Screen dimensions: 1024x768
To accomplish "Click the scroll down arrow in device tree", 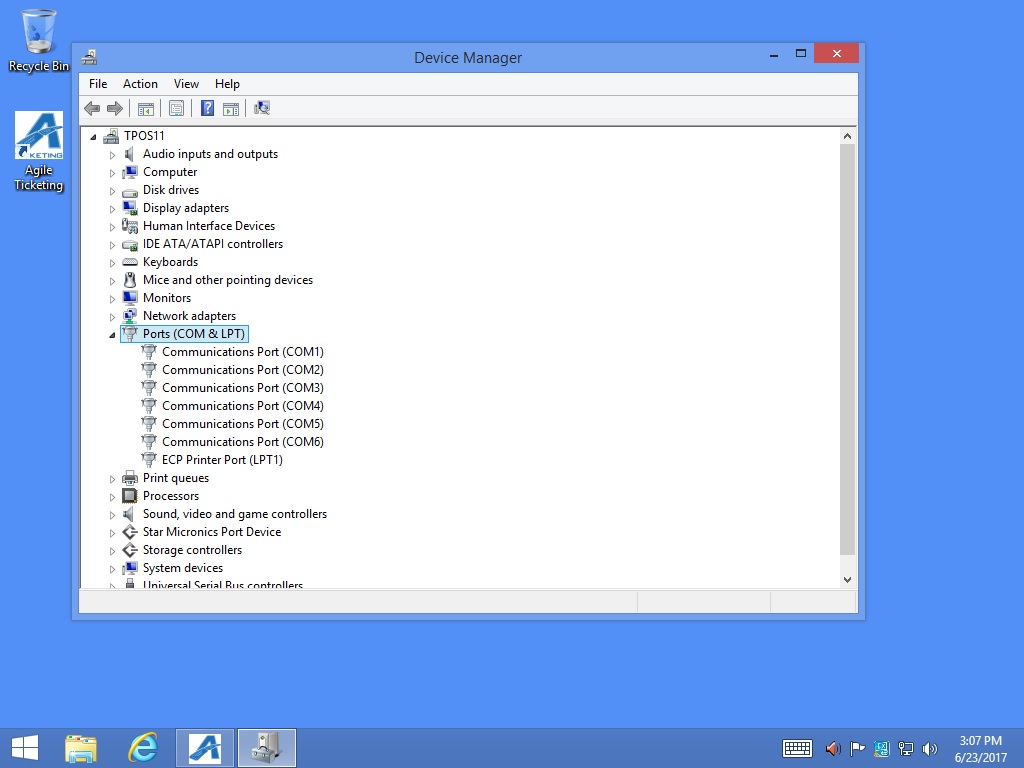I will click(x=847, y=579).
